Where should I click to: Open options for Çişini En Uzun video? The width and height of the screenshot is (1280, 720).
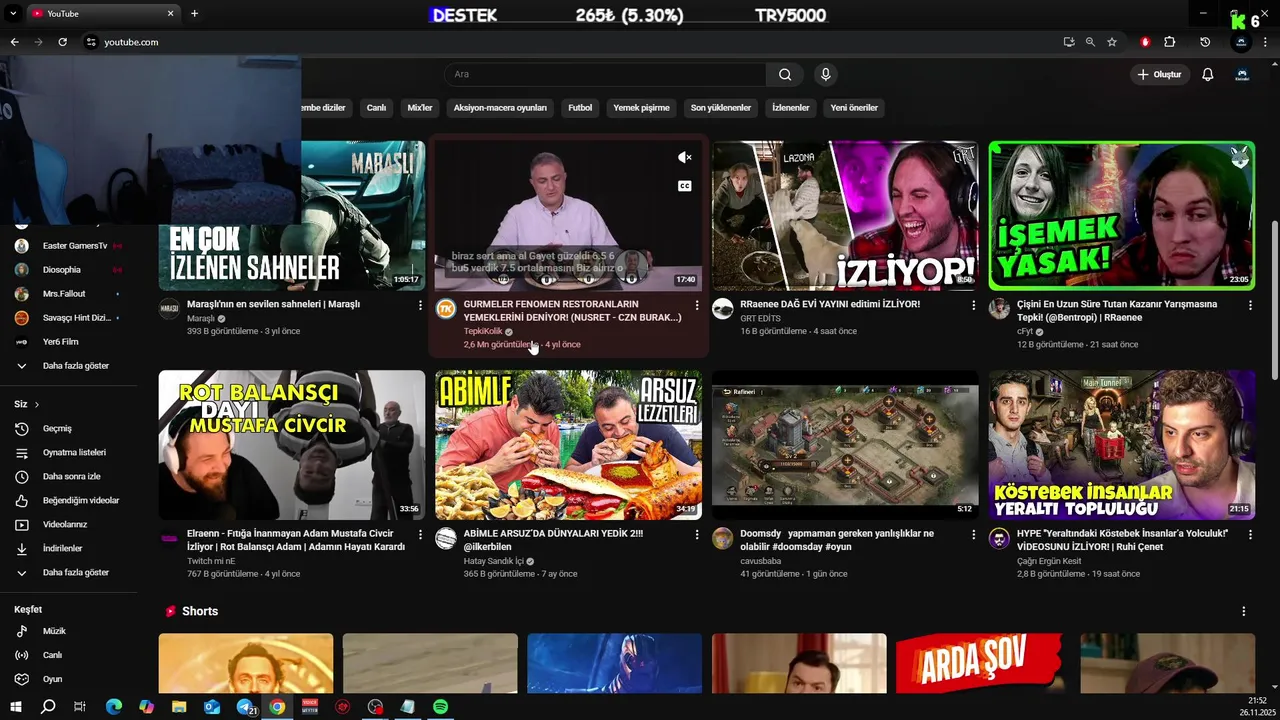1250,305
